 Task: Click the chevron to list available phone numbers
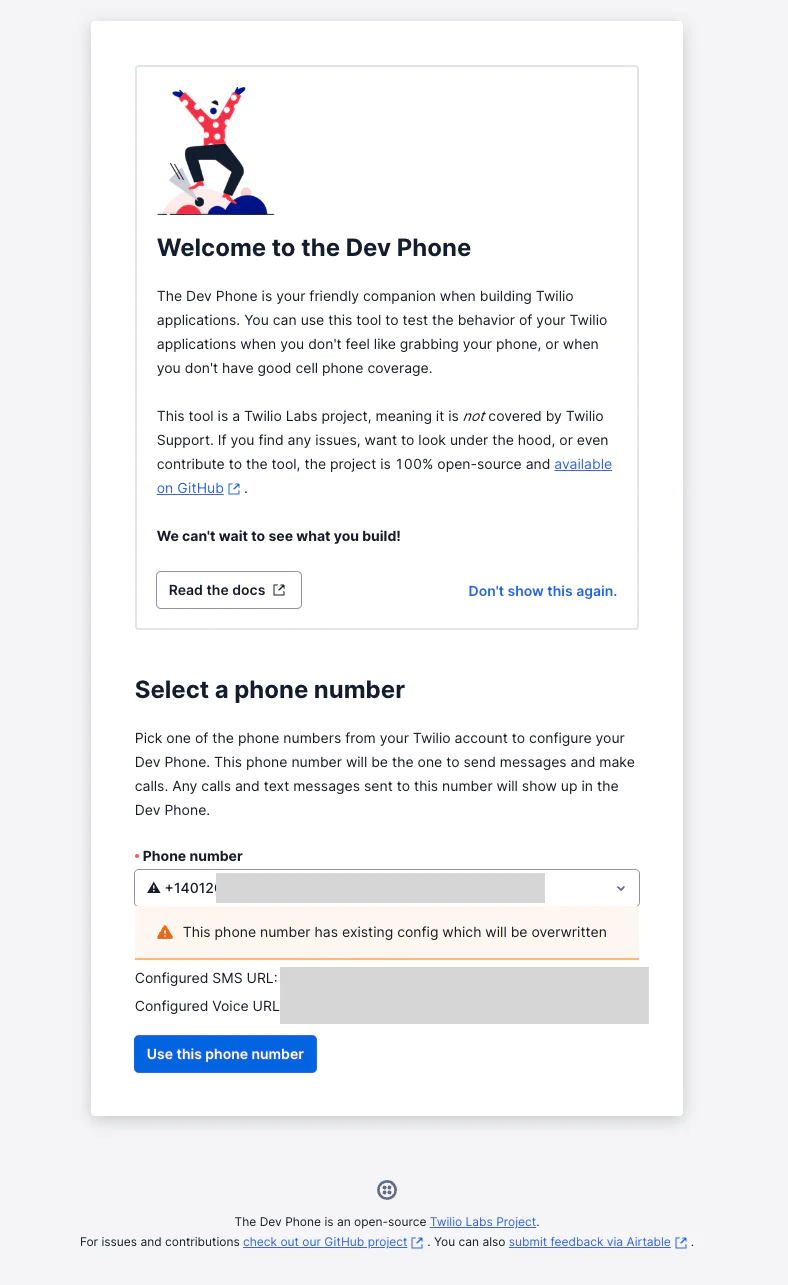tap(620, 887)
